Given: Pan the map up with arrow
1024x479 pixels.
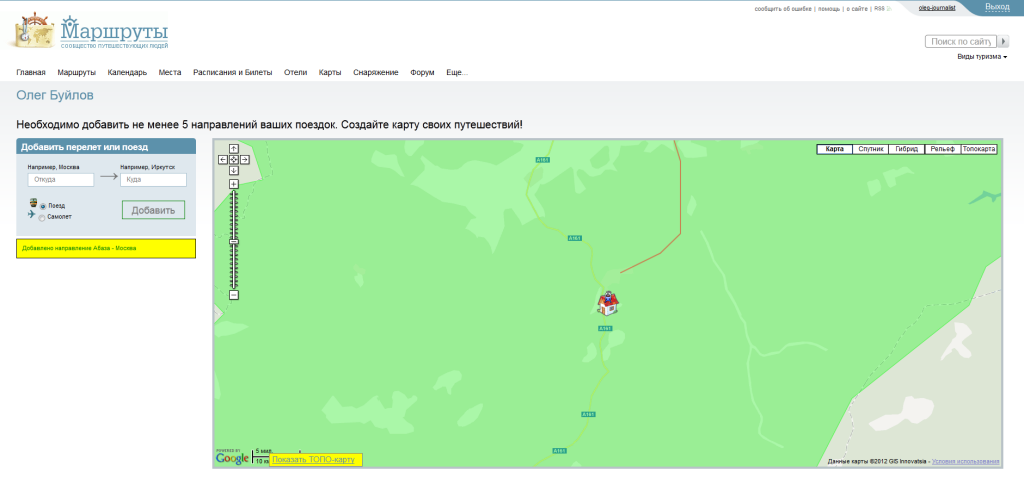Looking at the screenshot, I should [x=234, y=149].
